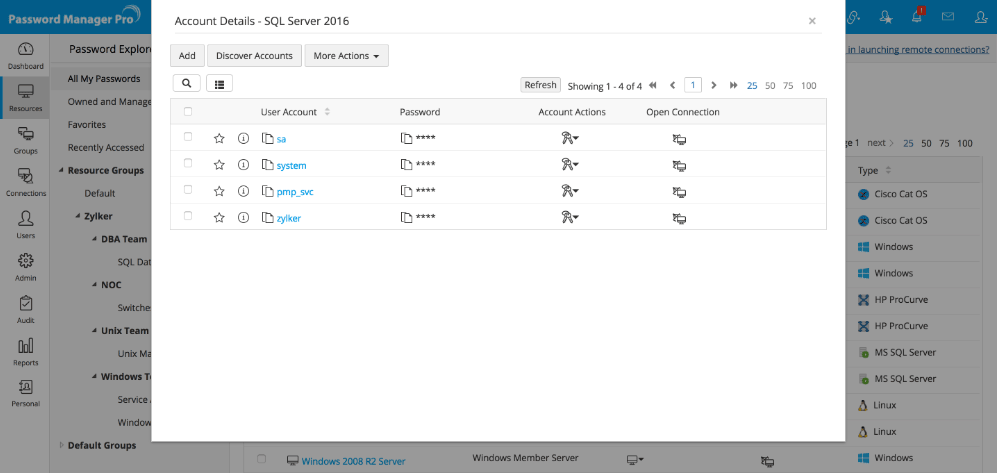Open the Audit section in sidebar
The image size is (997, 473).
click(25, 309)
